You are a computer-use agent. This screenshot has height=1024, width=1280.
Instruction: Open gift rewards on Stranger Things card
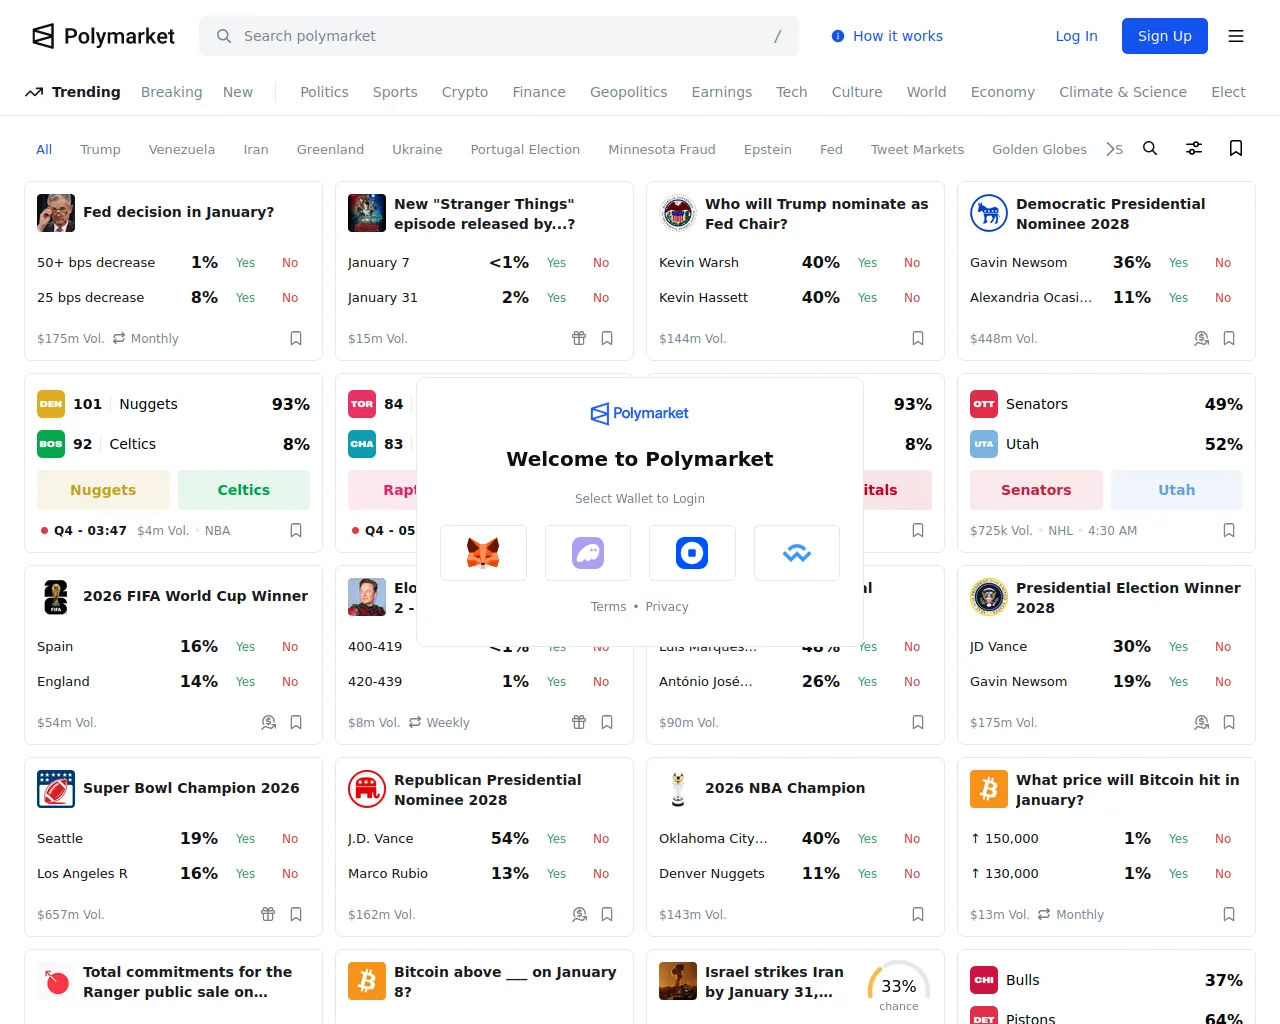[x=579, y=338]
